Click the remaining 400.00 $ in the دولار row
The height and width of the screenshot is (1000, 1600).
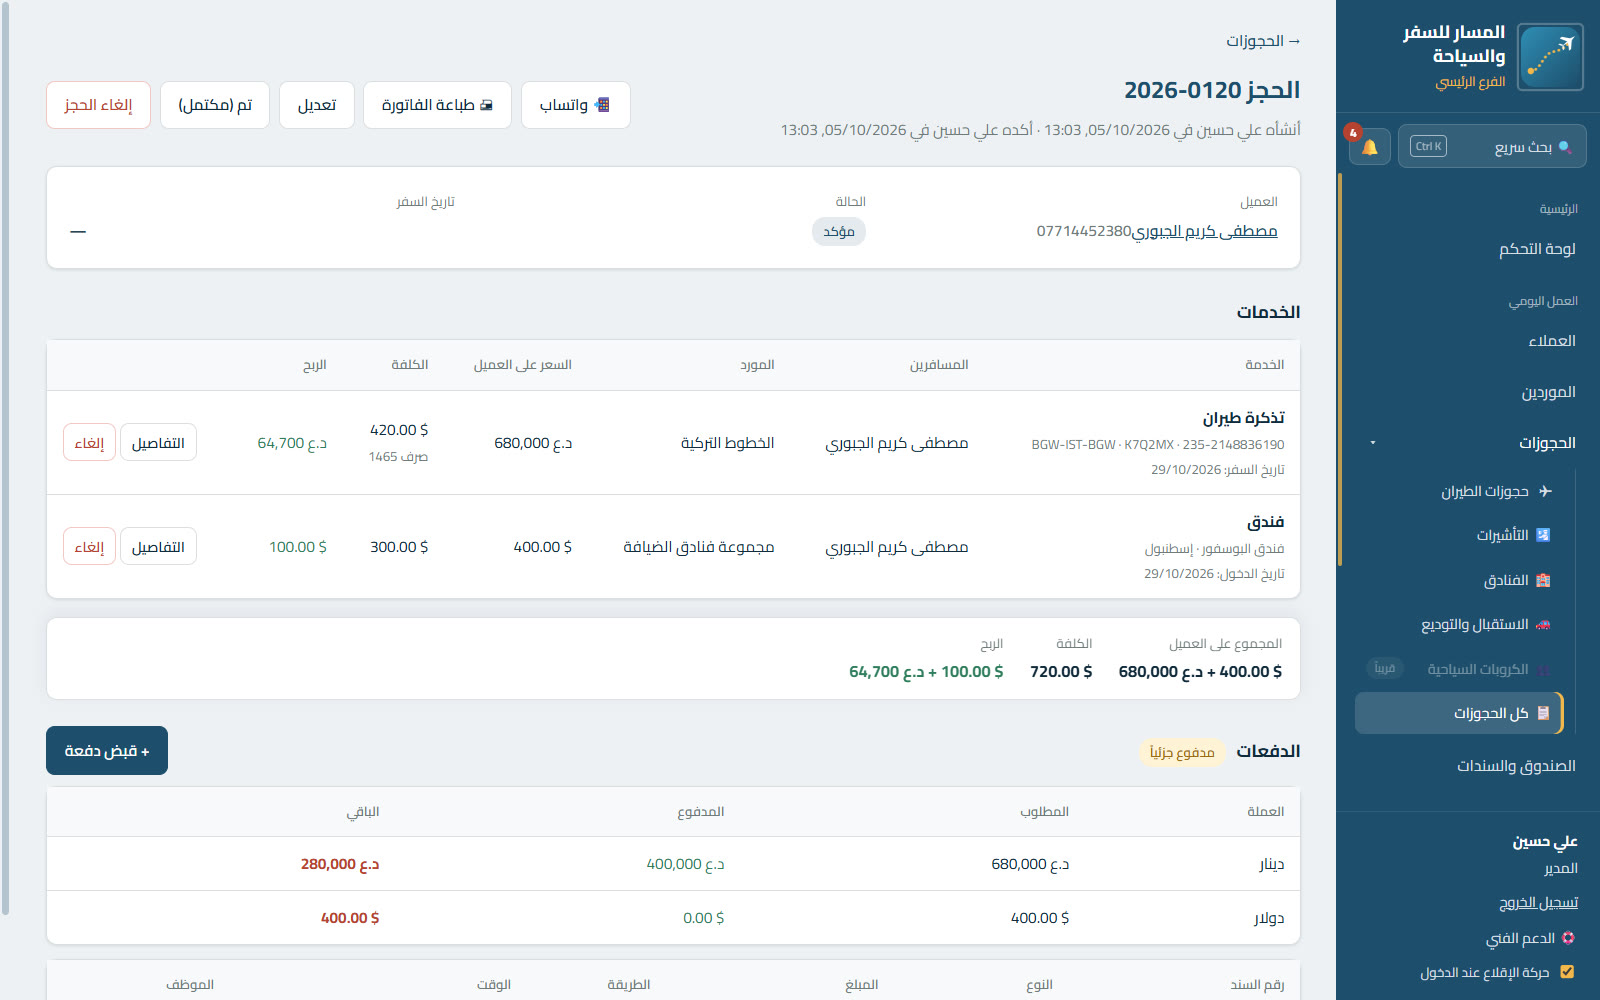[350, 918]
